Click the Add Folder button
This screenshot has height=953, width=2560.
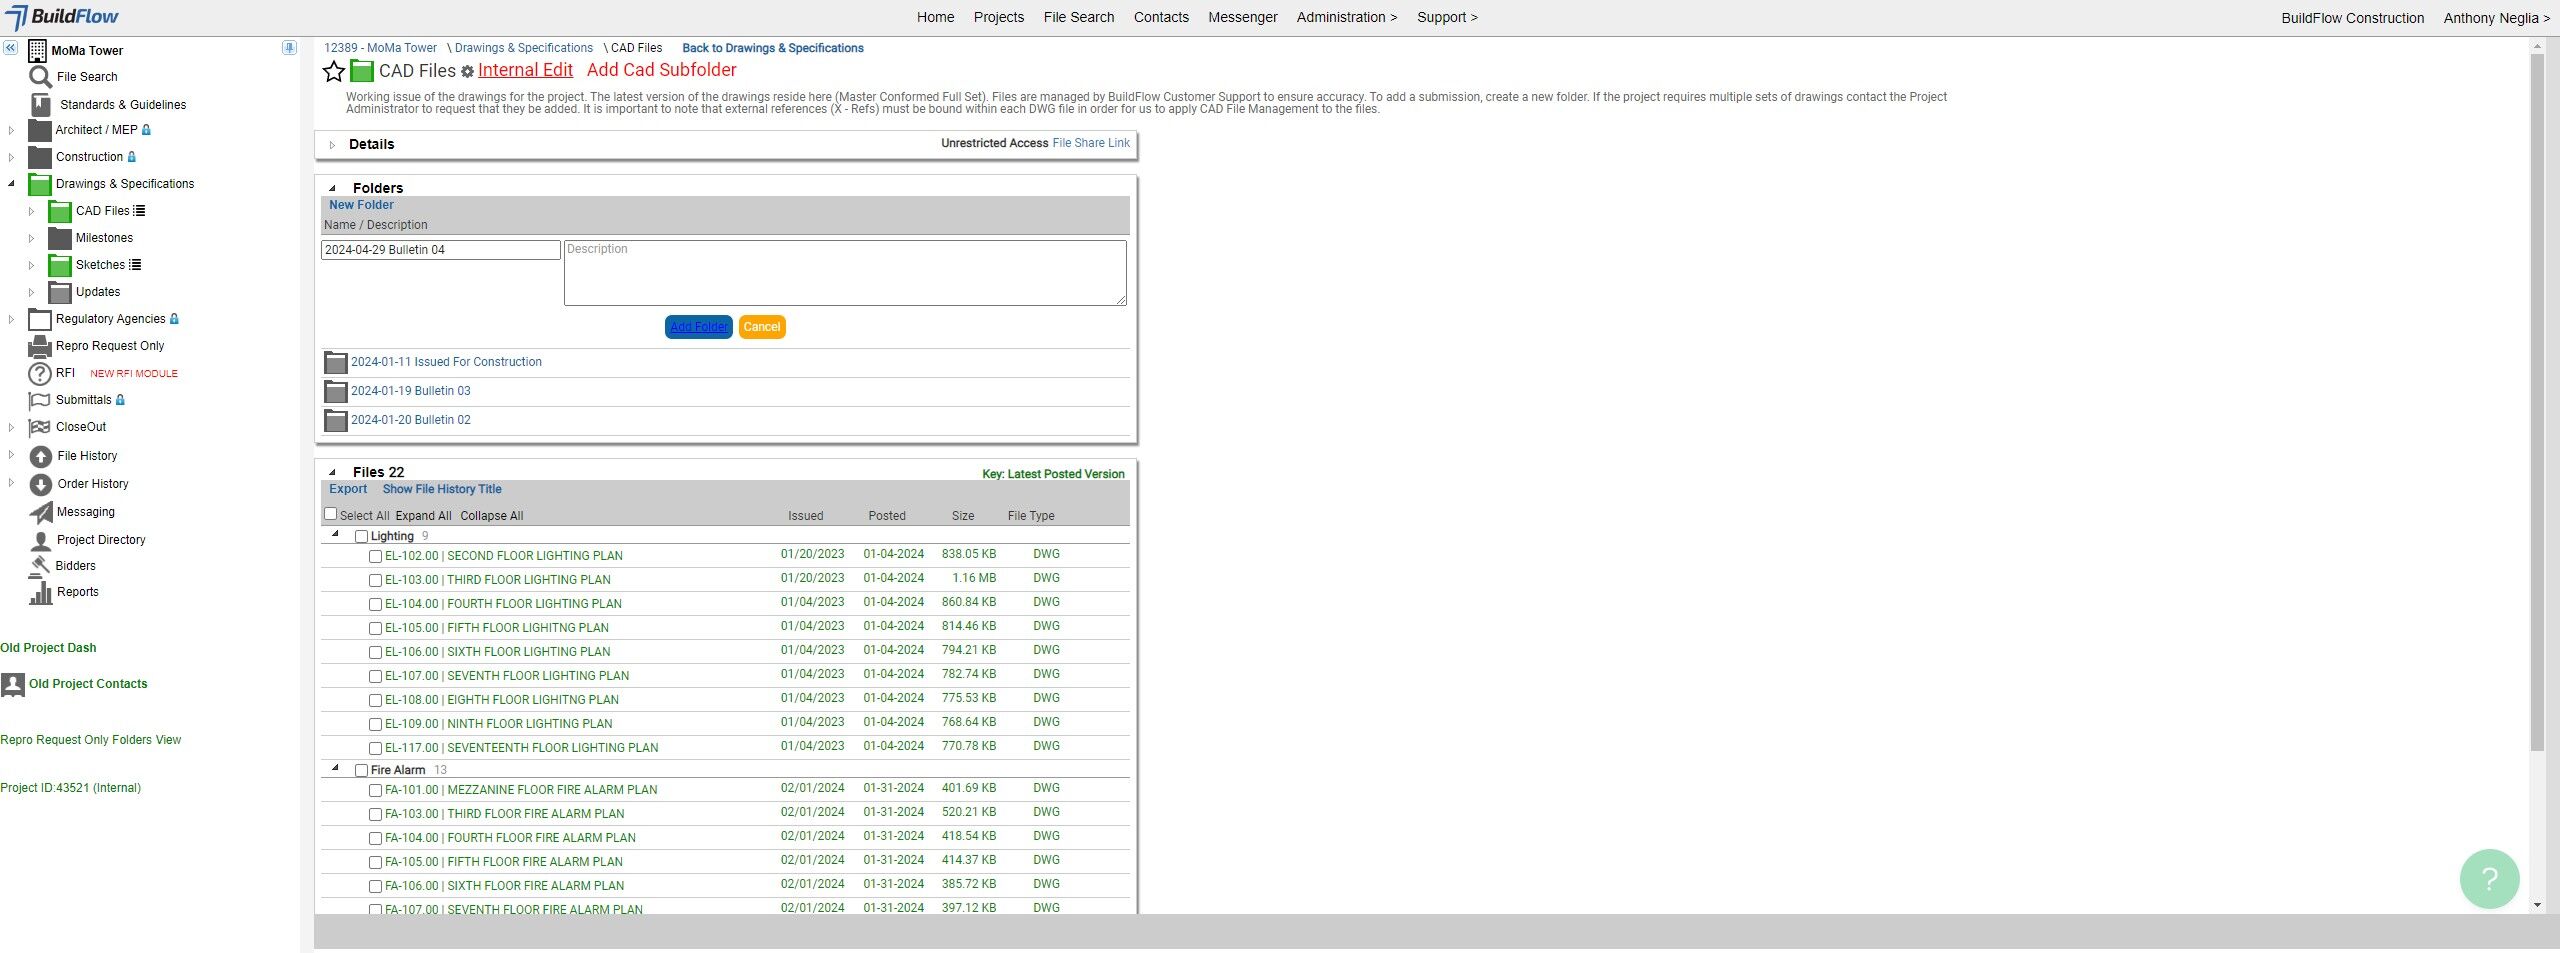698,326
